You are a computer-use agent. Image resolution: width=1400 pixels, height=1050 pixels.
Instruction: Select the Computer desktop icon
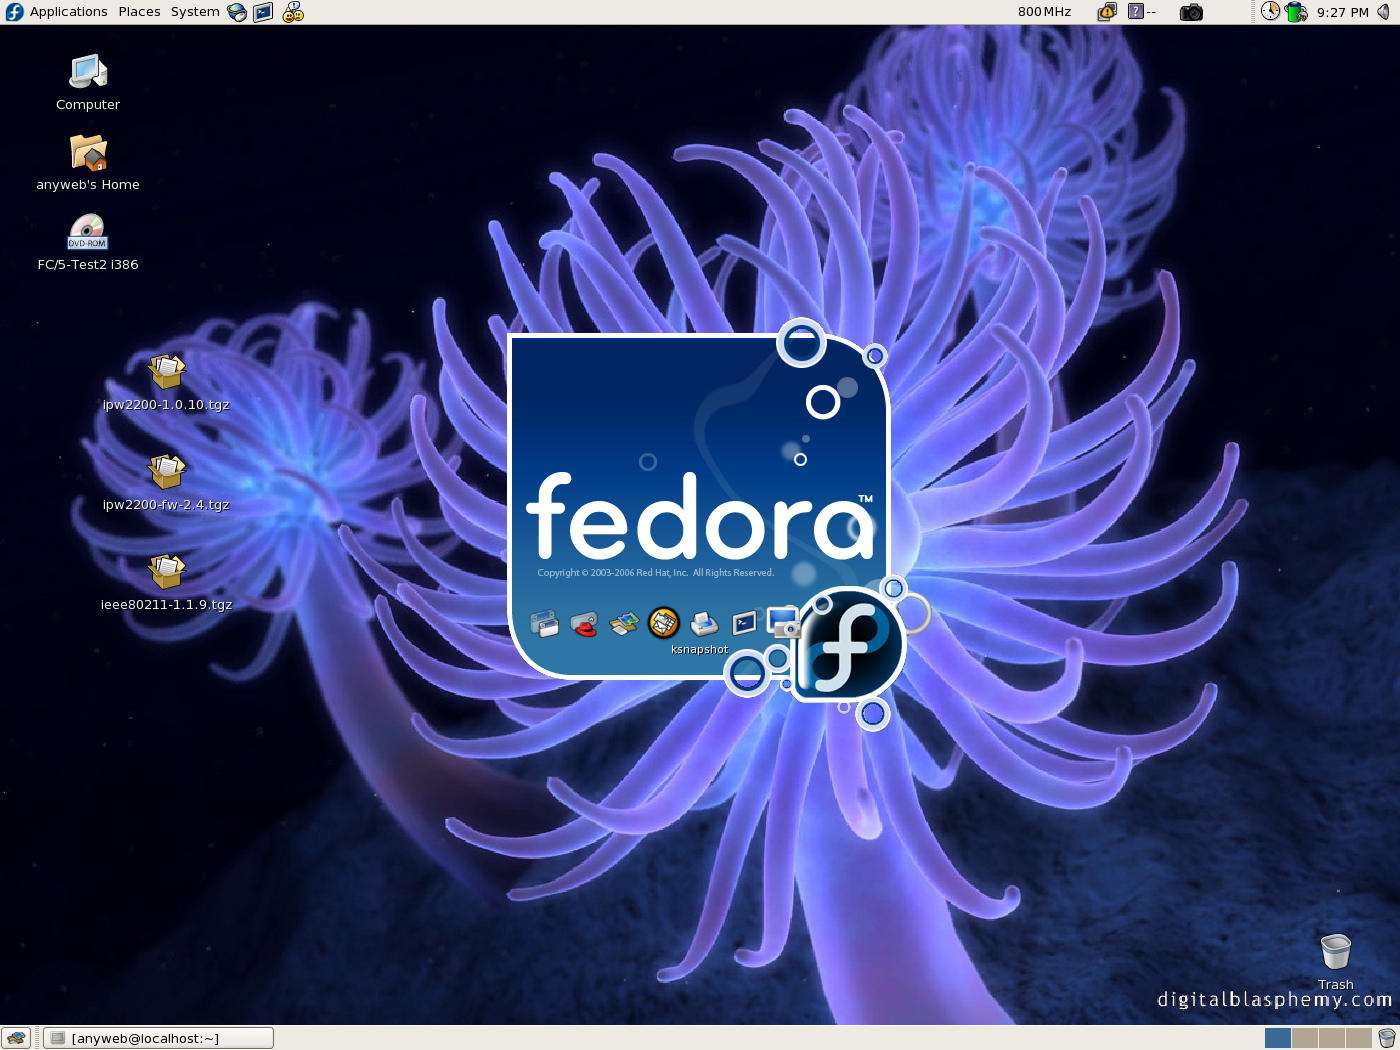coord(88,82)
